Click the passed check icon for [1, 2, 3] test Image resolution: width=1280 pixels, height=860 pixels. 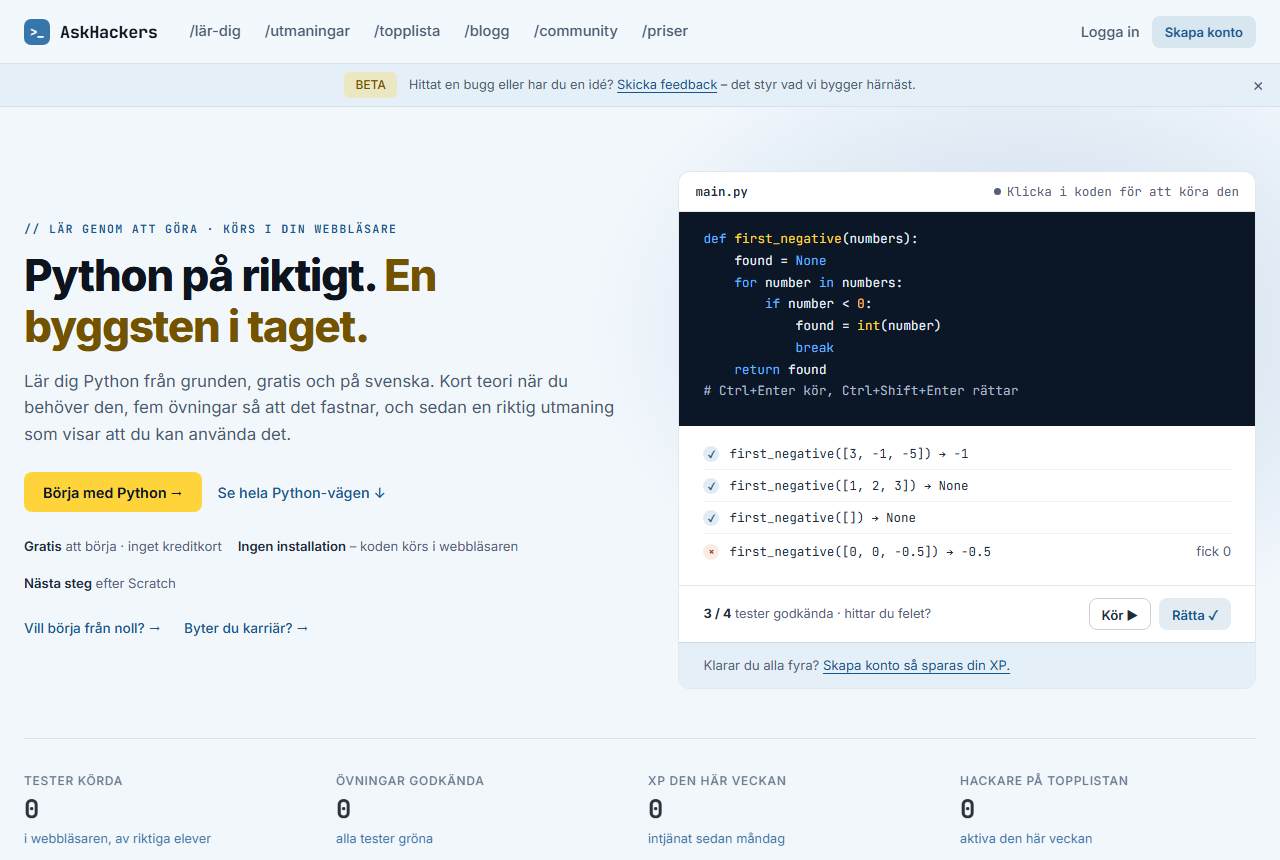click(711, 486)
